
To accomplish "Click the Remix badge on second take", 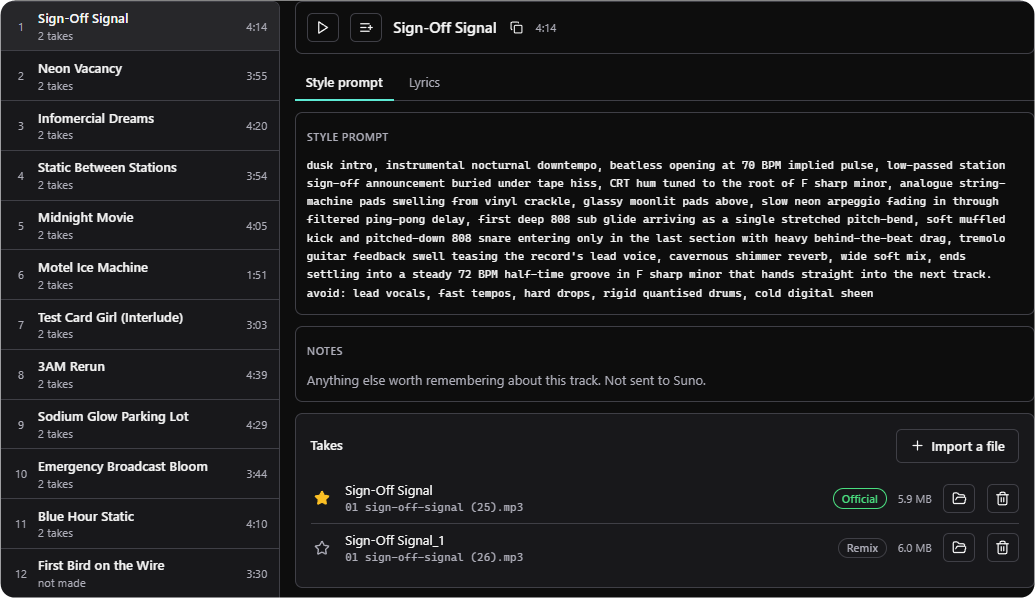I will click(x=862, y=548).
